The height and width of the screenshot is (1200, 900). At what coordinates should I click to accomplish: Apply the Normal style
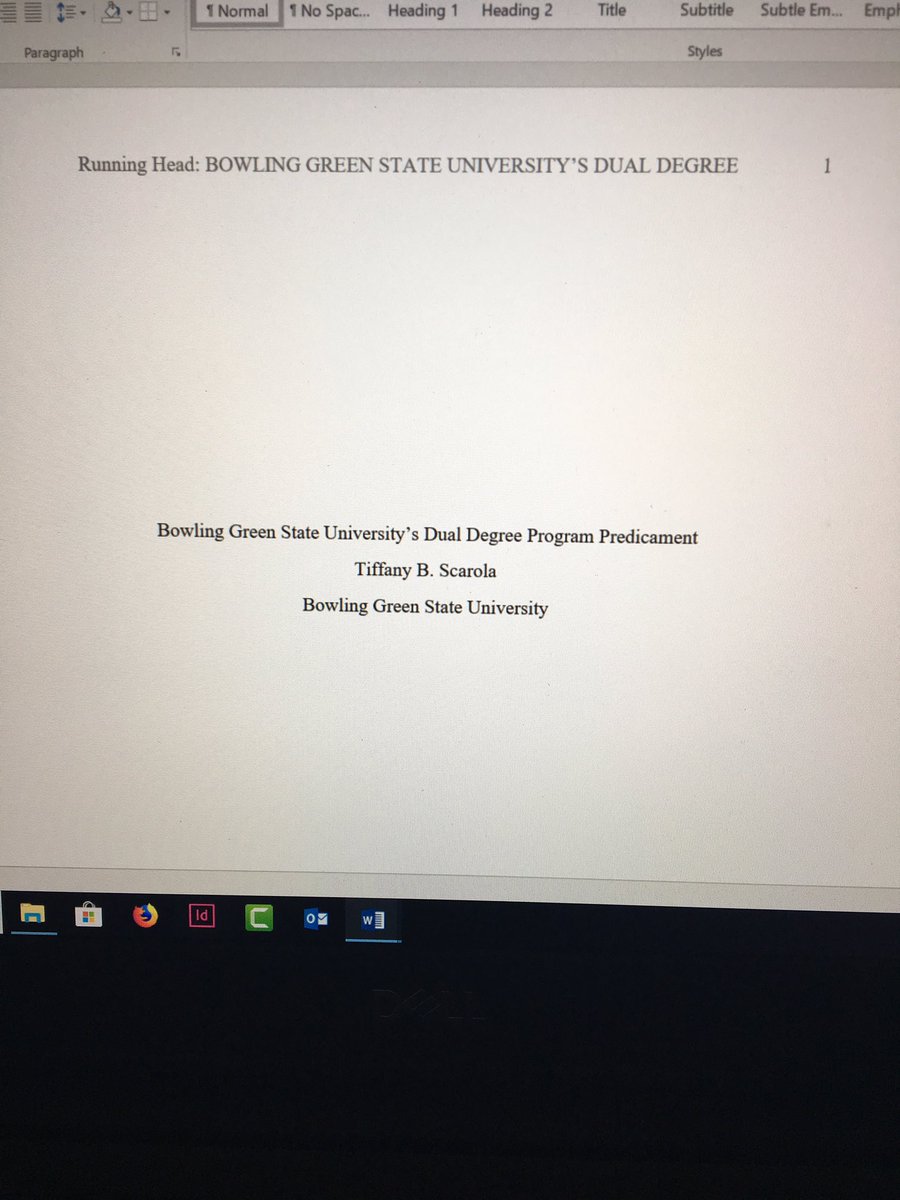pos(237,12)
